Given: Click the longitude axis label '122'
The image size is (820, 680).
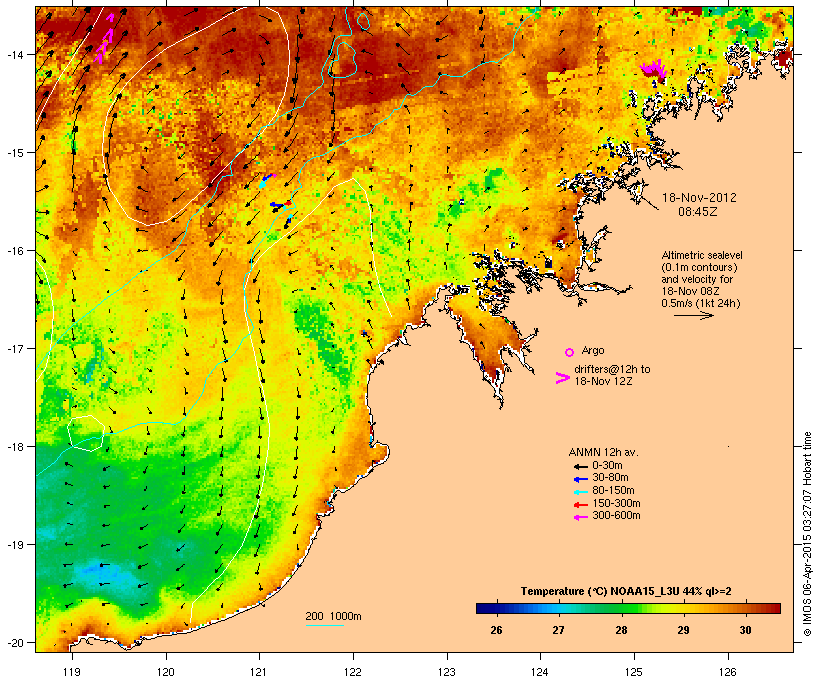Looking at the screenshot, I should coord(353,672).
